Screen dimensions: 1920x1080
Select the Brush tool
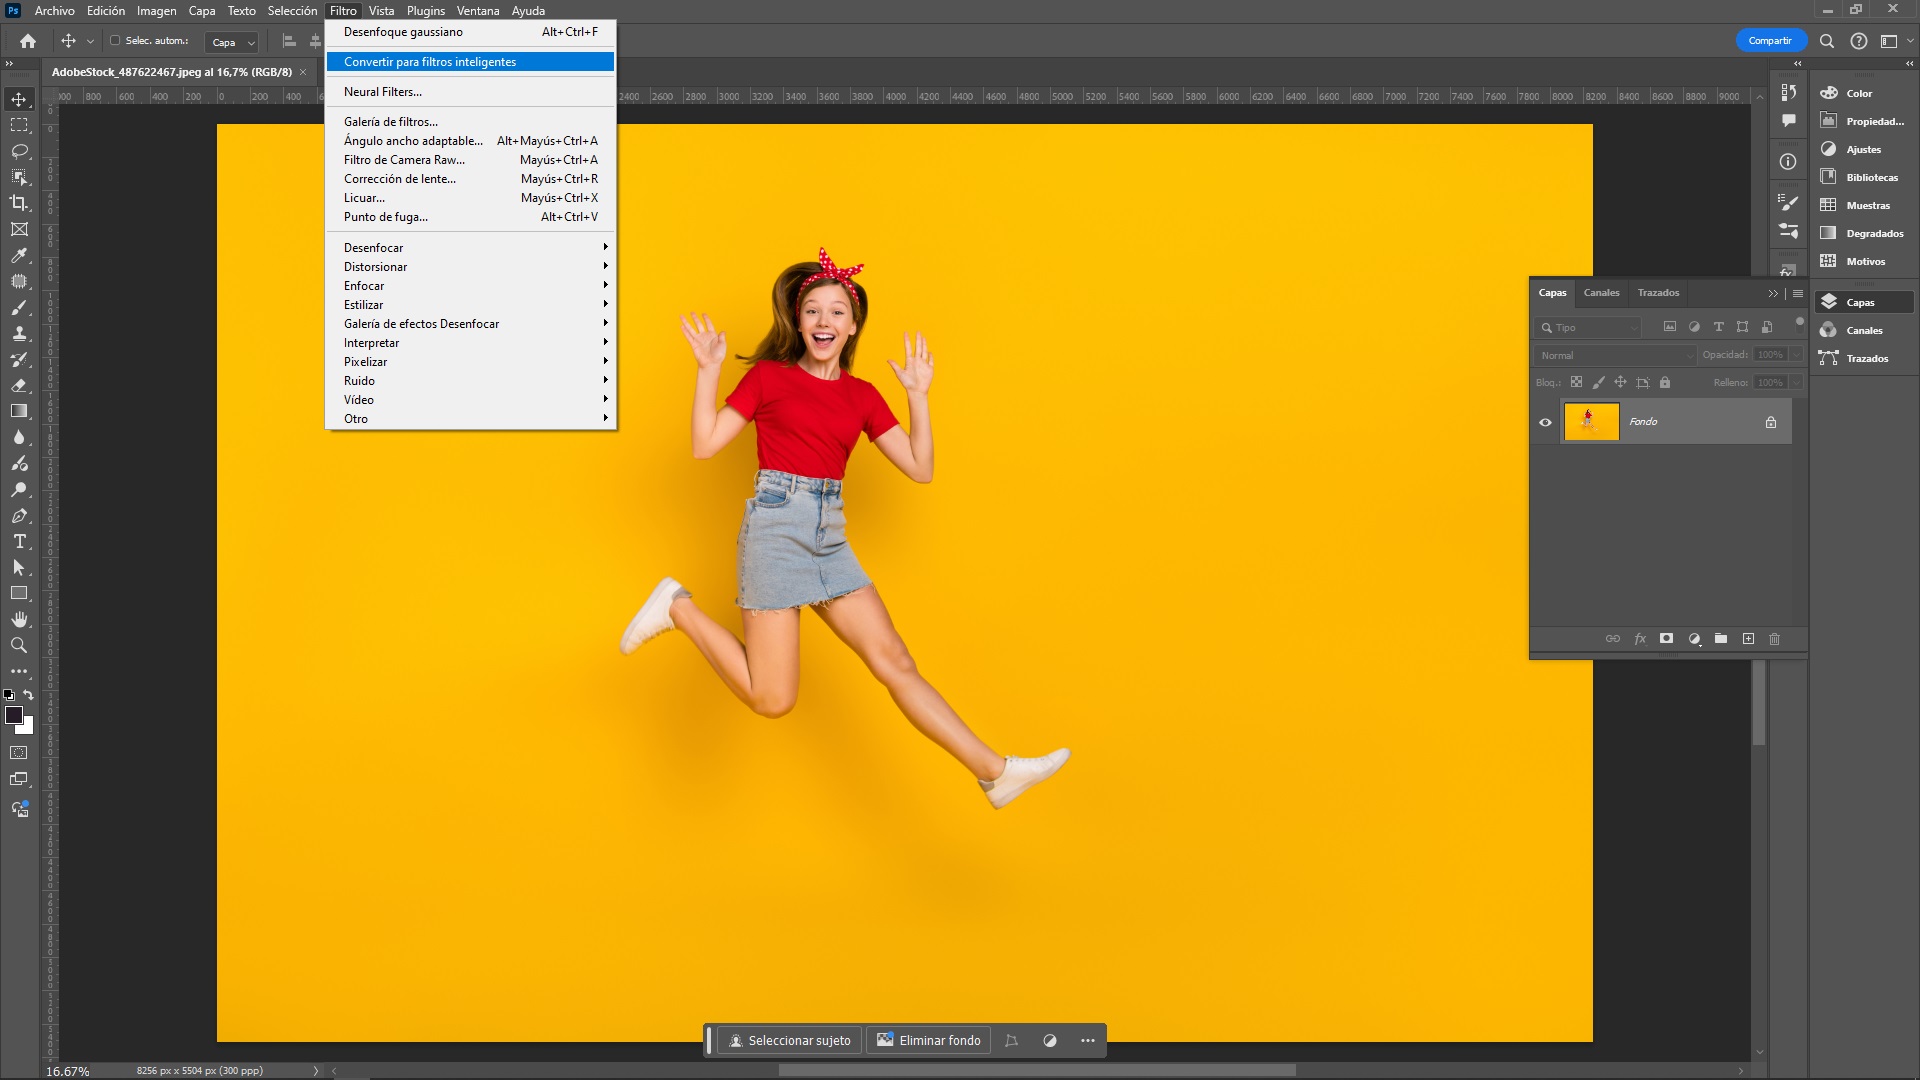19,307
